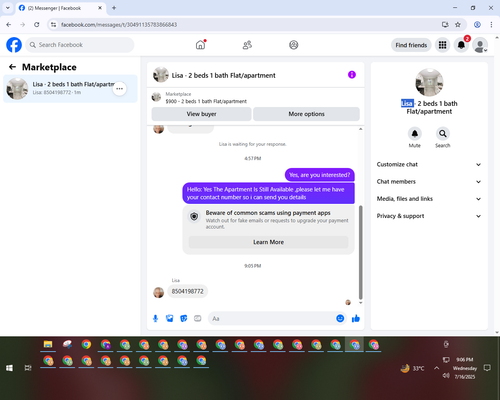Screen dimensions: 500x400
Task: Click the chat scrollbar thumb
Action: [360, 252]
